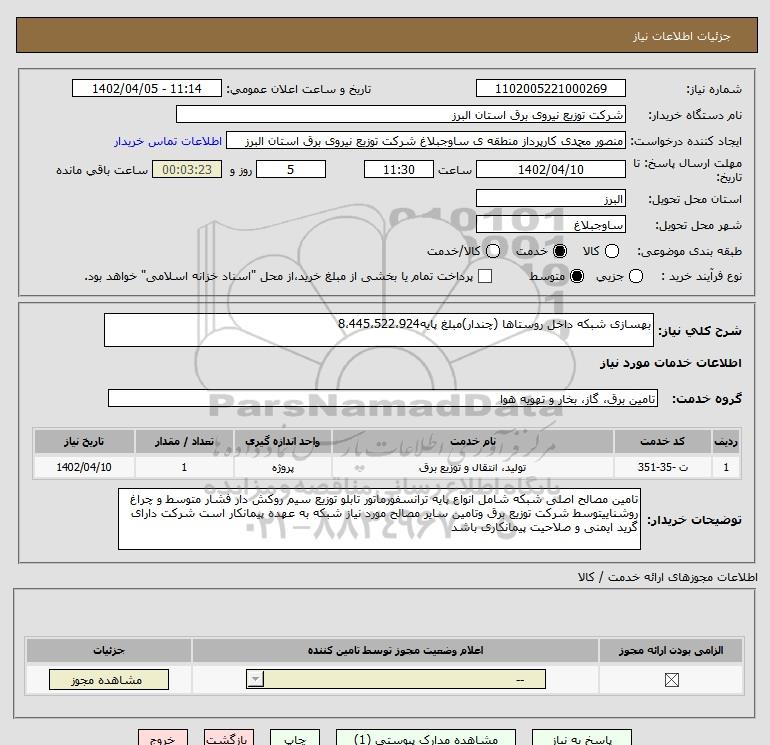This screenshot has width=770, height=745.
Task: Click the مشاهده مجوز button
Action: 109,680
